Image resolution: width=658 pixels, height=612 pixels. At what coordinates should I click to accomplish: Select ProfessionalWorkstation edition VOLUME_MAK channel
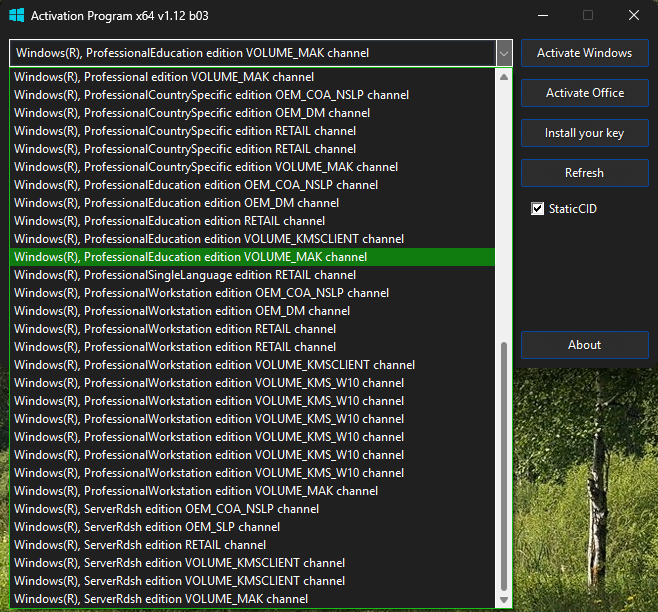pyautogui.click(x=252, y=491)
